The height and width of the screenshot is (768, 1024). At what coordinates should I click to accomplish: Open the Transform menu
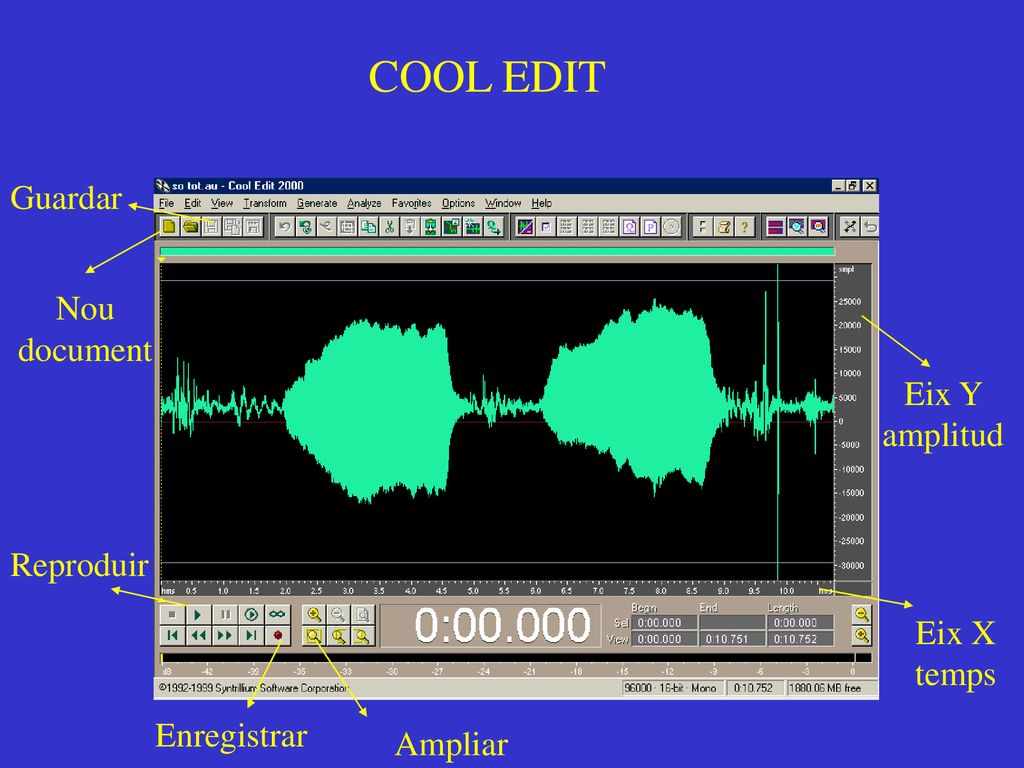pos(265,203)
